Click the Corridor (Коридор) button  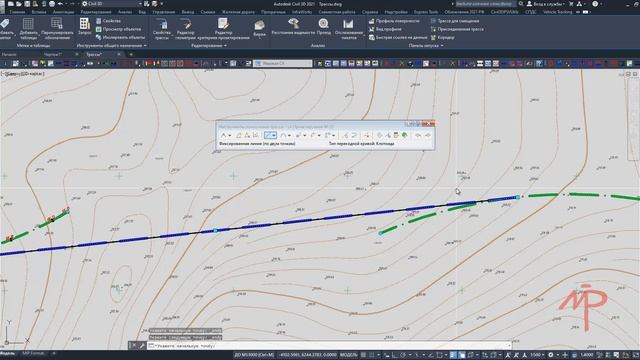click(x=442, y=37)
